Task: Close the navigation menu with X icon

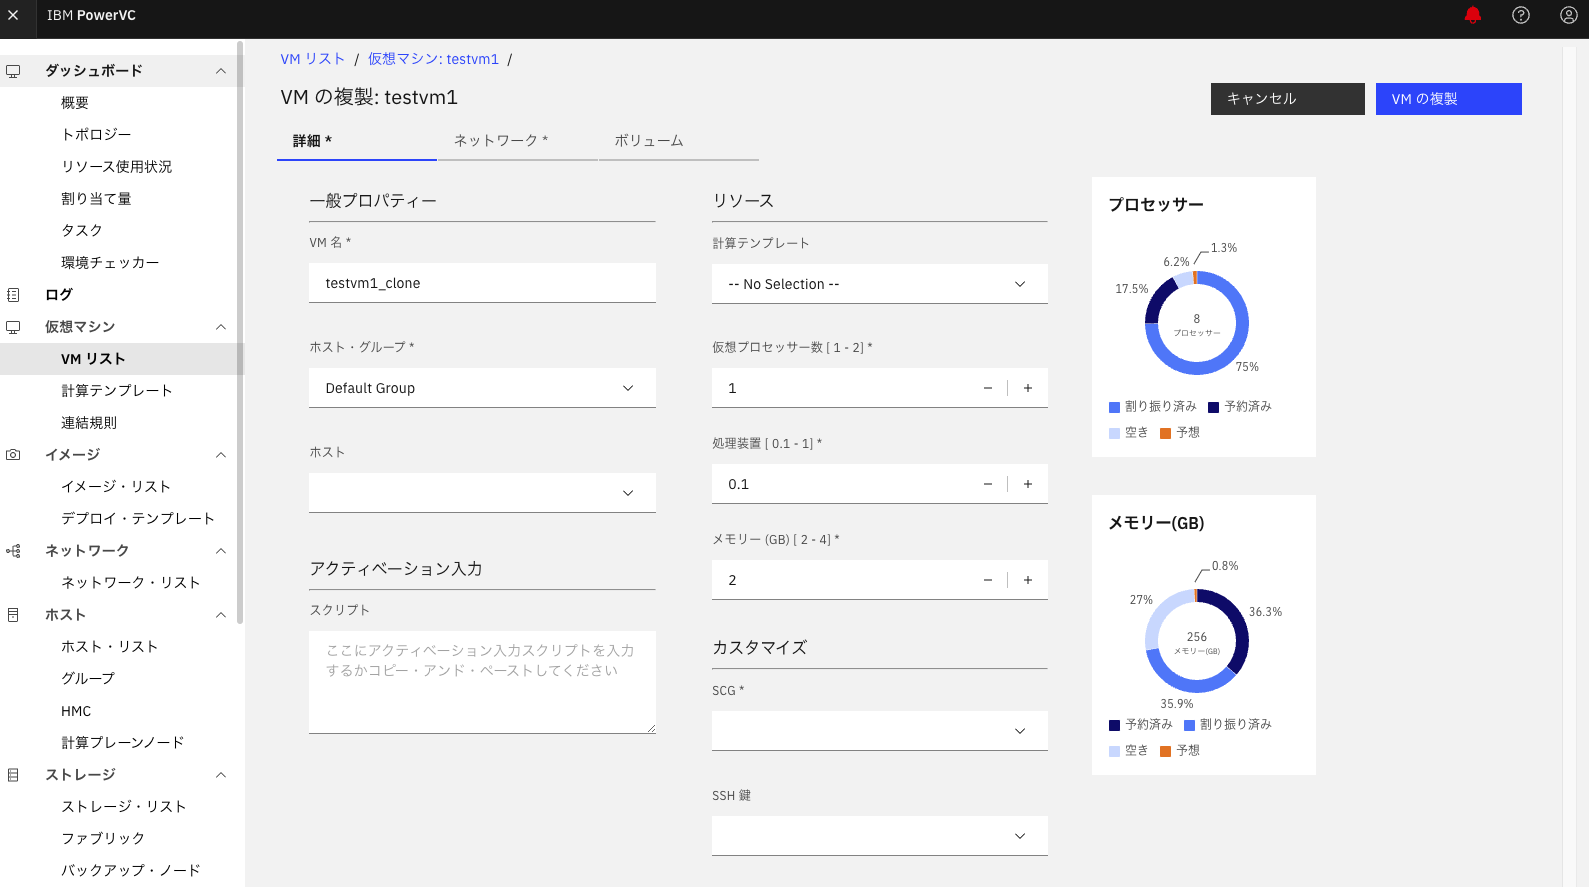Action: 13,15
